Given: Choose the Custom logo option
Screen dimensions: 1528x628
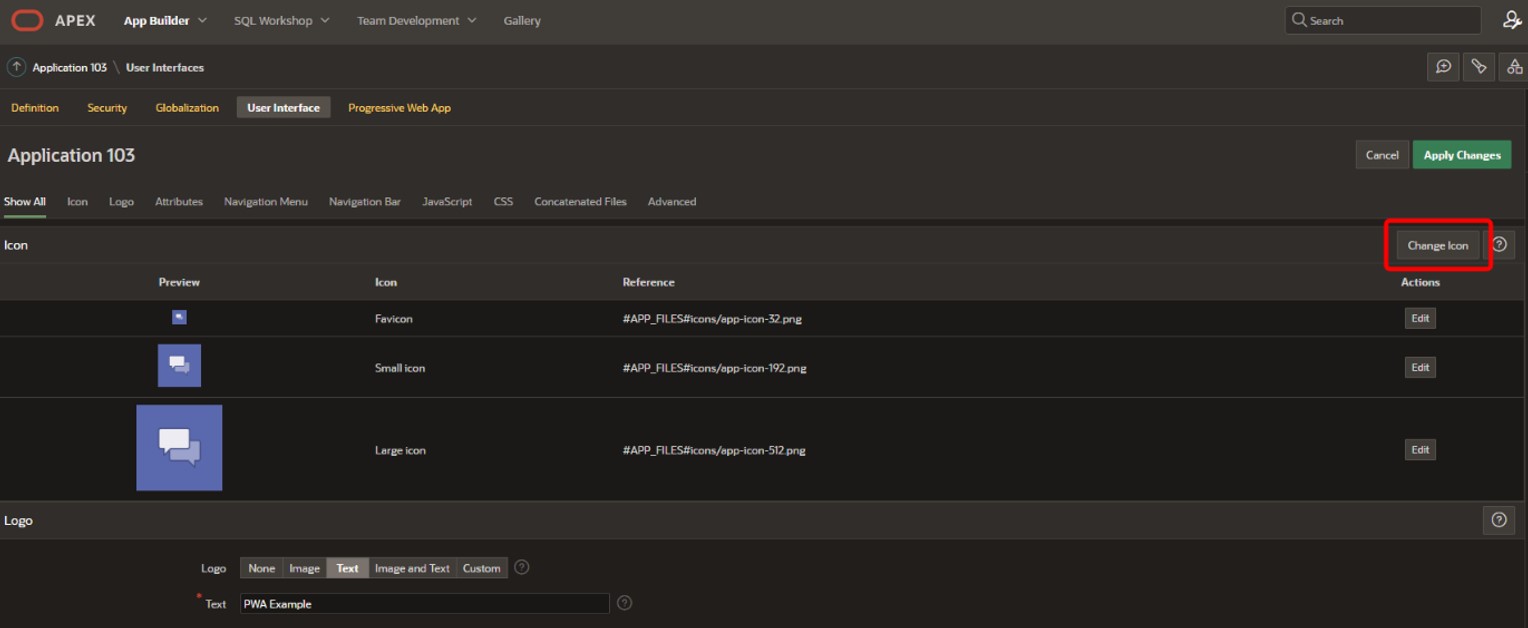Looking at the screenshot, I should point(481,568).
